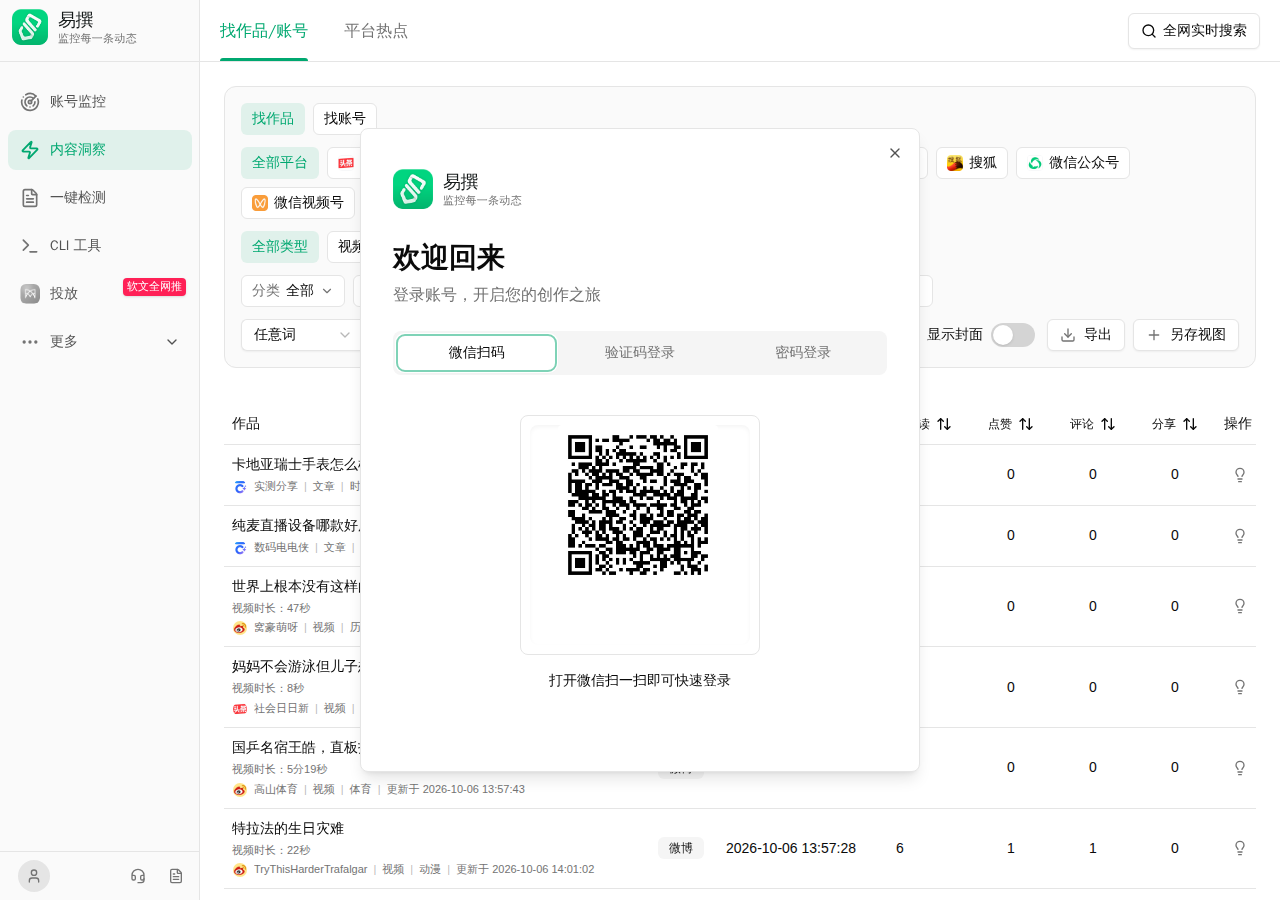Viewport: 1280px width, 900px height.
Task: Open 一键检测 from the sidebar
Action: click(100, 198)
